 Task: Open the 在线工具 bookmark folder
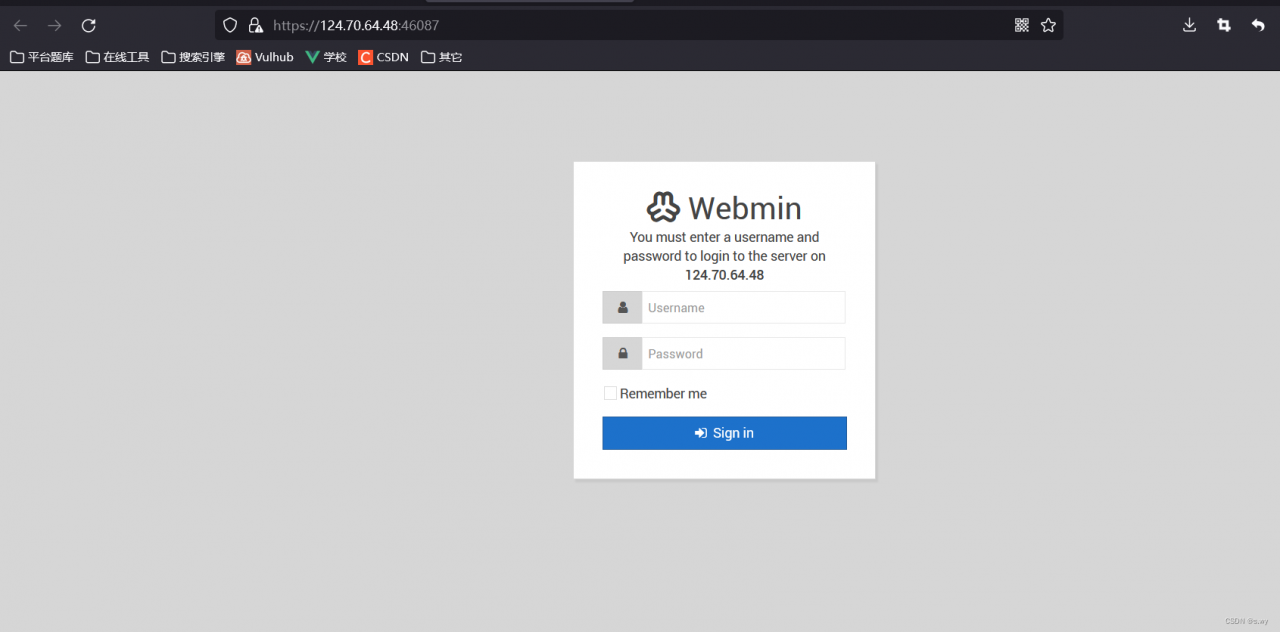coord(117,57)
